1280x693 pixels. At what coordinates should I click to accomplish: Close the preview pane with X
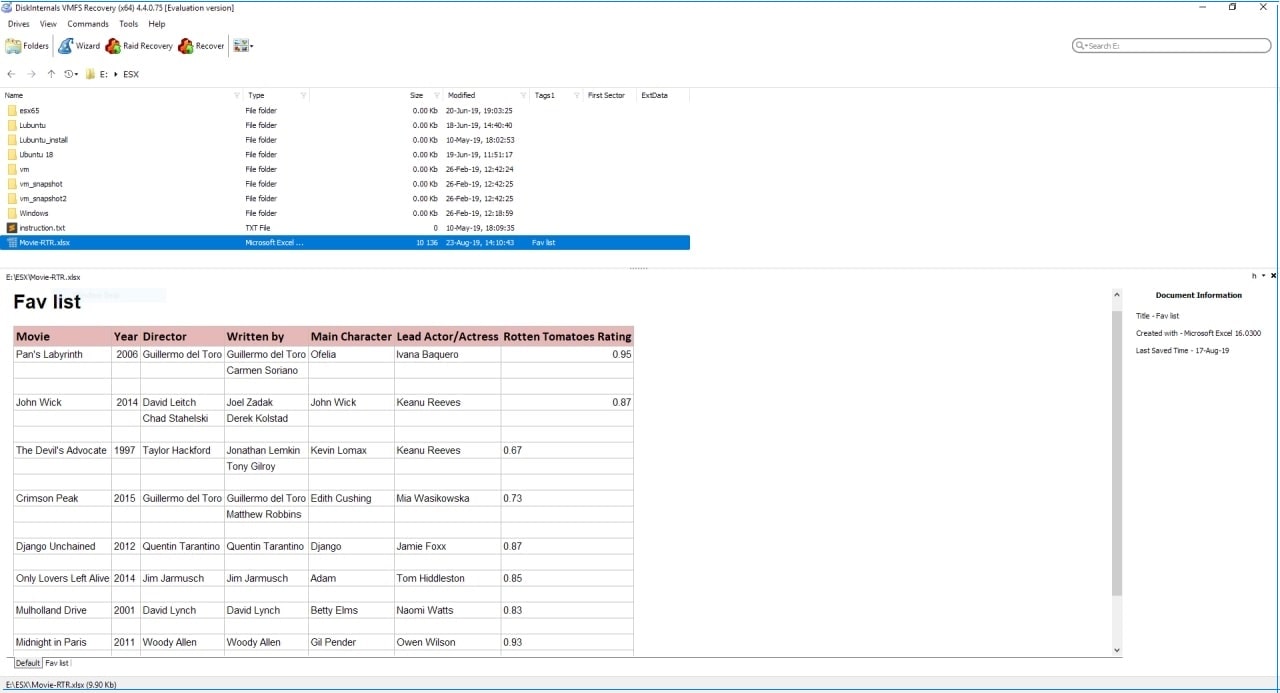point(1273,275)
